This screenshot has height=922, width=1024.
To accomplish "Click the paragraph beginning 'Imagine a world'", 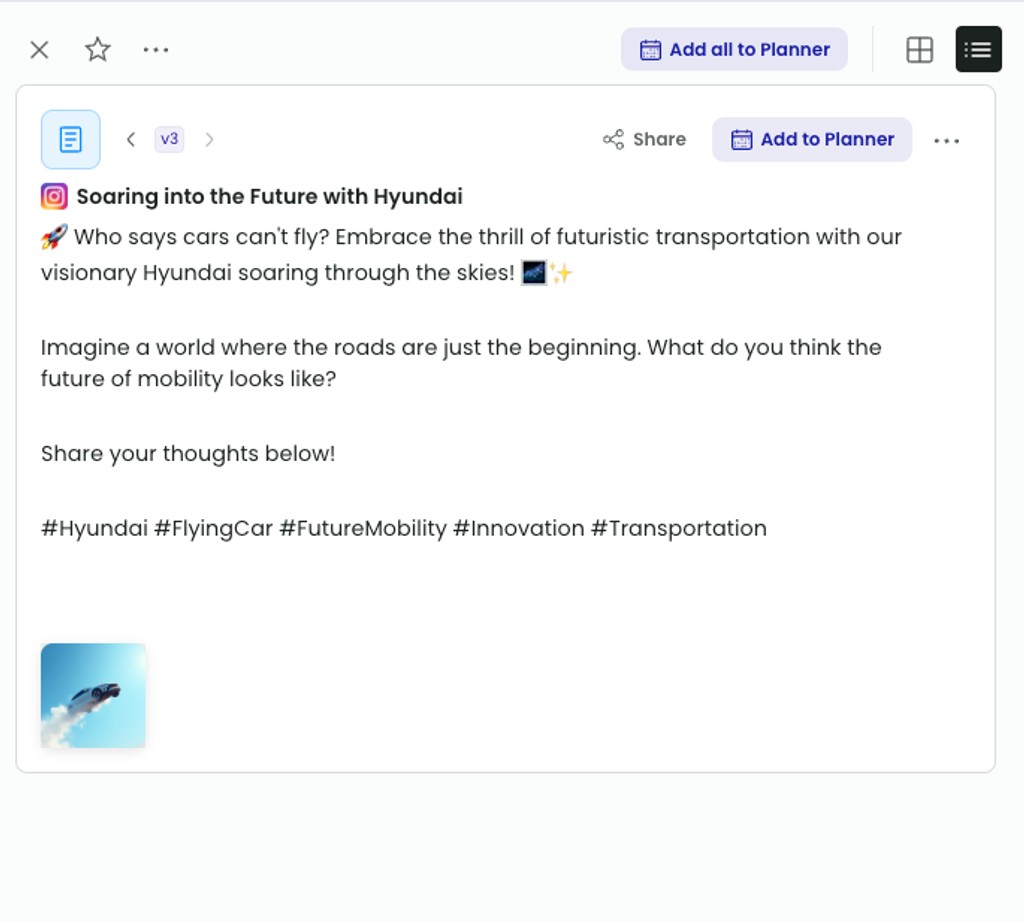I will (461, 363).
